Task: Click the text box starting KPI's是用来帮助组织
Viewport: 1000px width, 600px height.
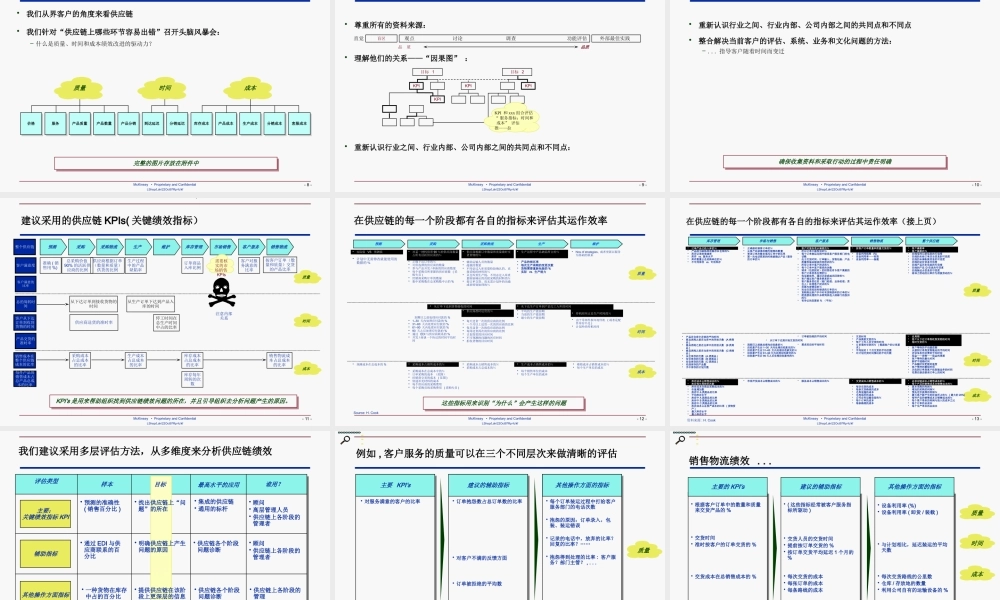Action: [173, 401]
